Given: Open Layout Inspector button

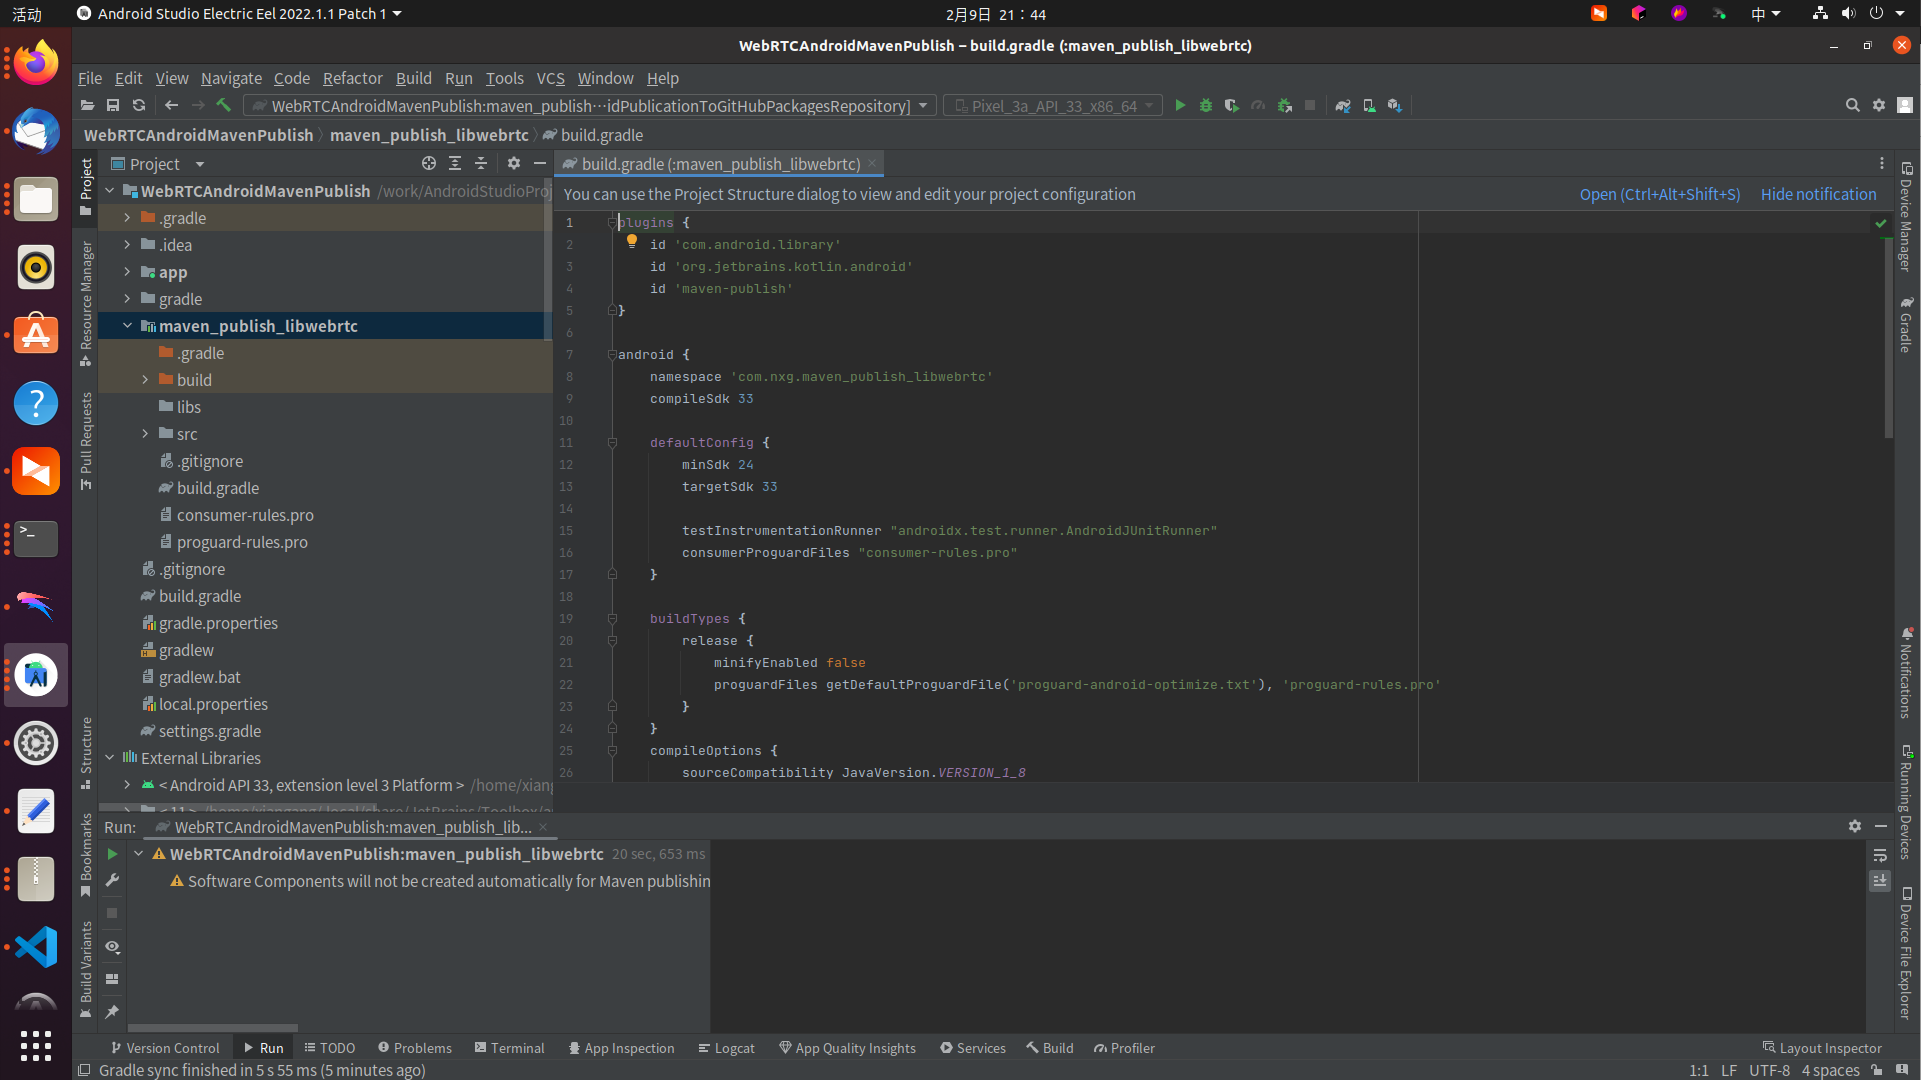Looking at the screenshot, I should (1822, 1048).
